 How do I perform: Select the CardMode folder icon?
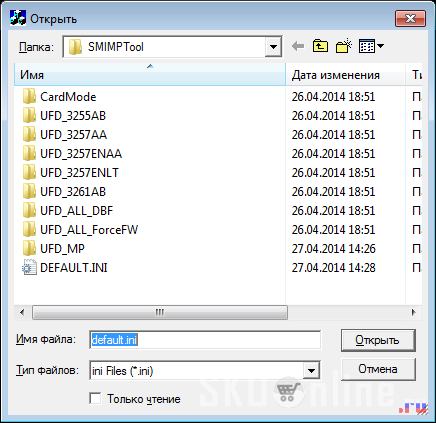coord(29,97)
